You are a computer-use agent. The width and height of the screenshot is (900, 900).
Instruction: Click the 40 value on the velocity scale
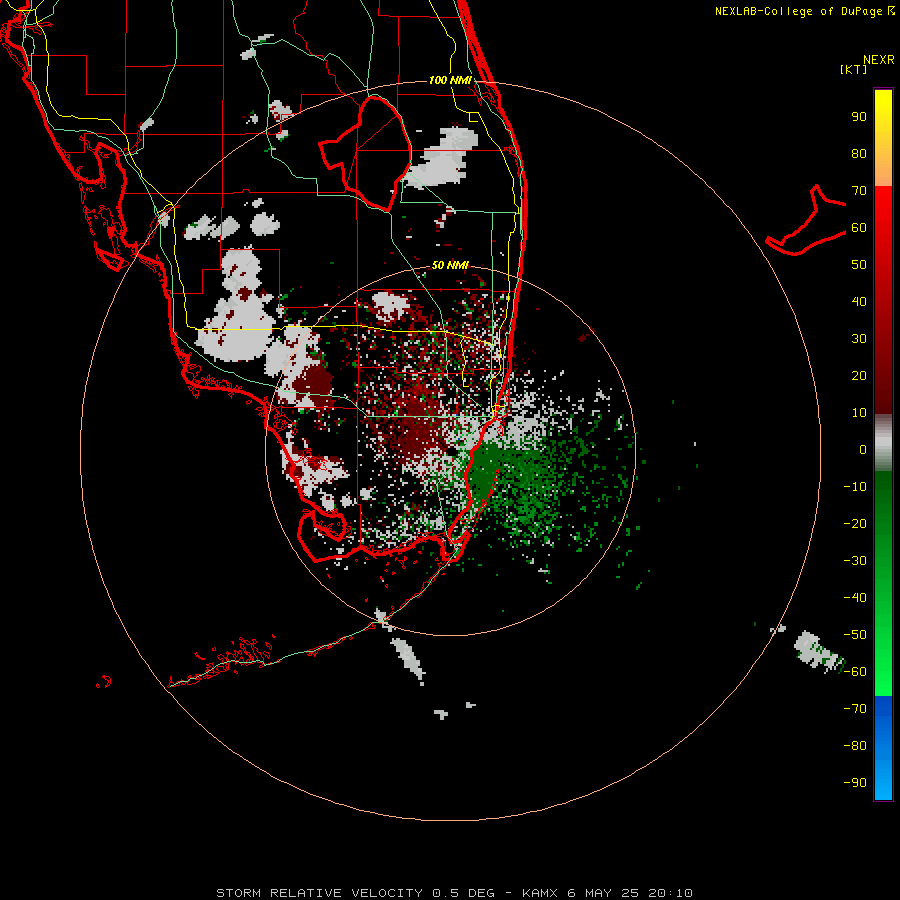[x=859, y=302]
